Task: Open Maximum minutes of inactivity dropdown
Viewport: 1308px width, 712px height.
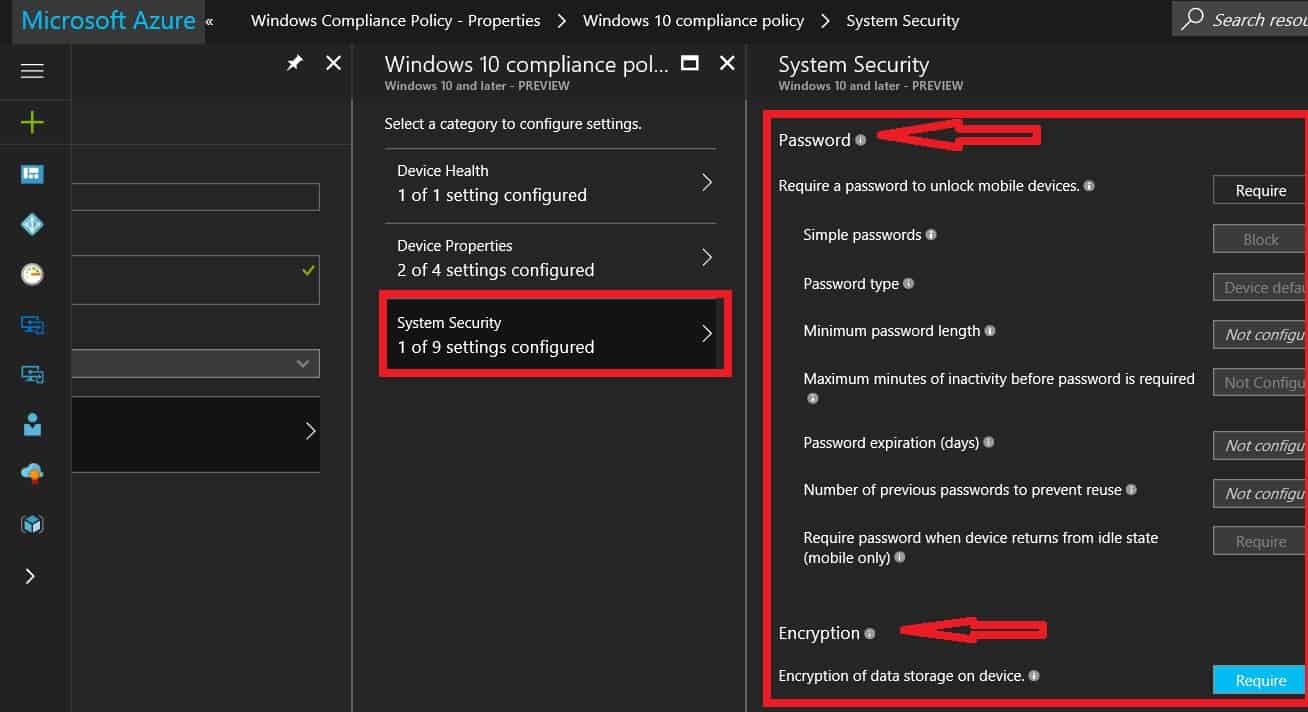Action: [1260, 382]
